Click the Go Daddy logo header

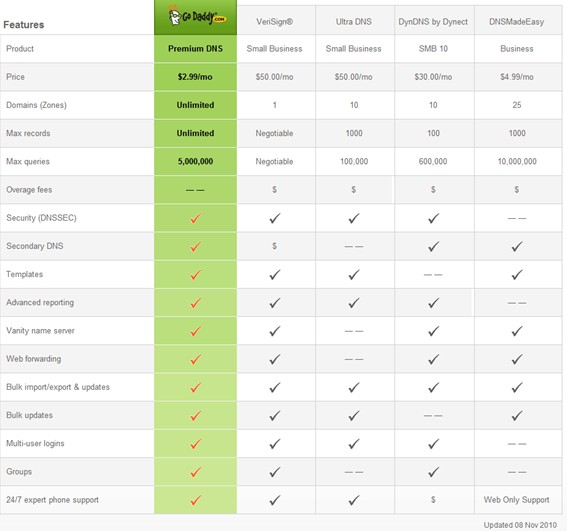click(195, 17)
